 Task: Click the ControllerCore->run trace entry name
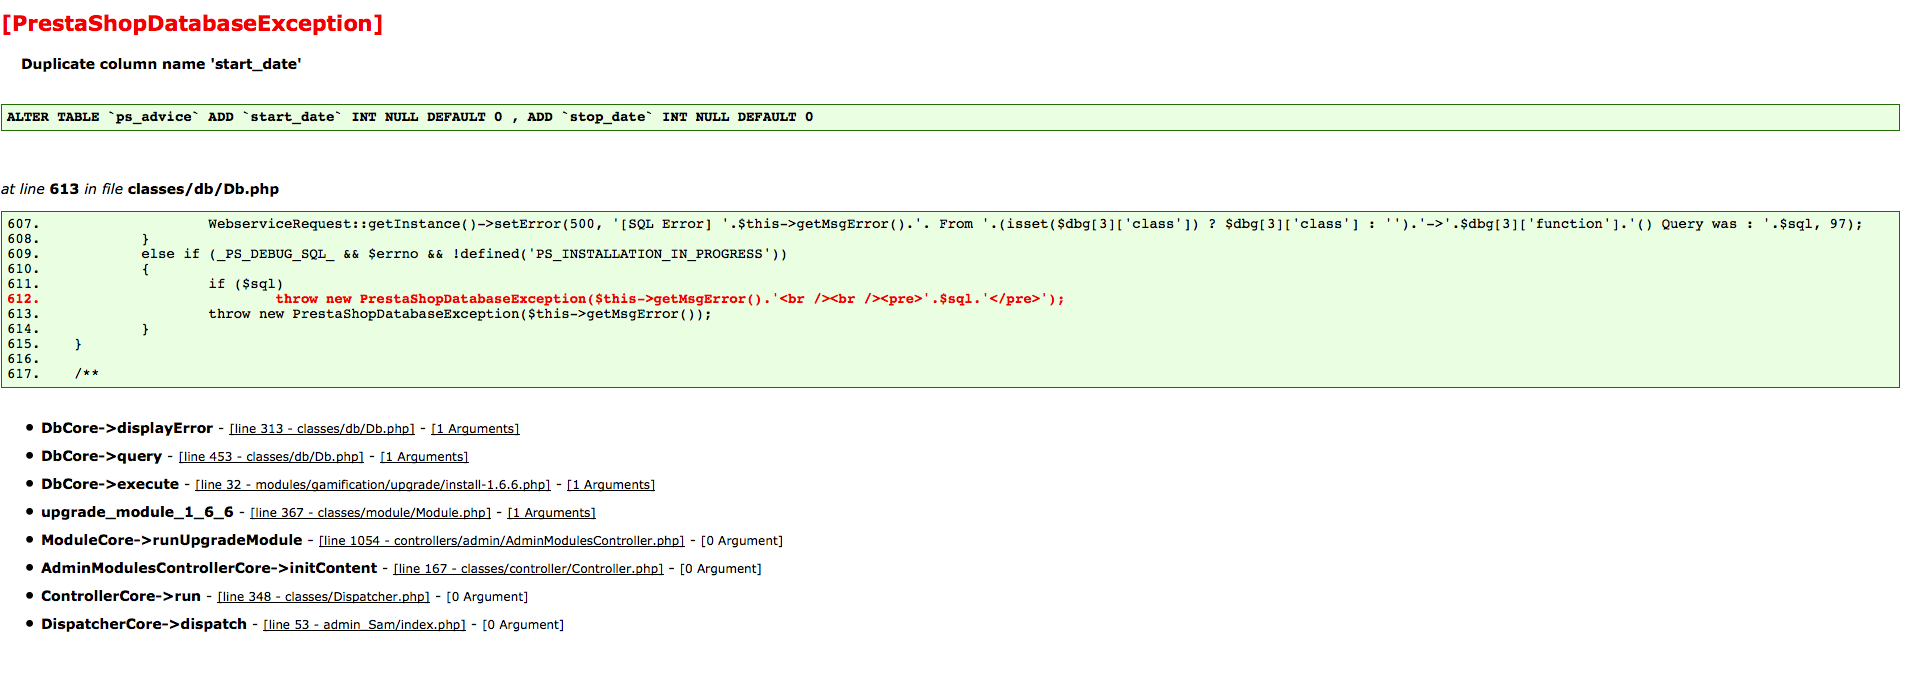click(x=121, y=596)
